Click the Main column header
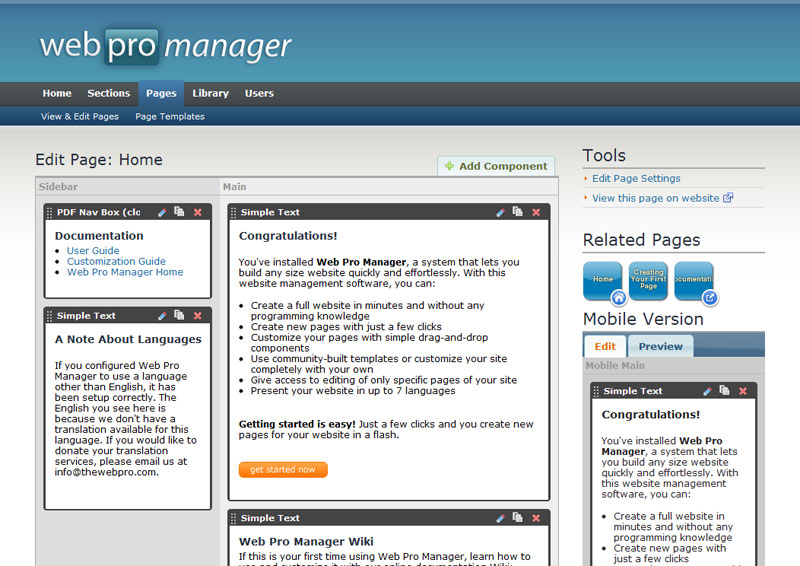 coord(235,187)
